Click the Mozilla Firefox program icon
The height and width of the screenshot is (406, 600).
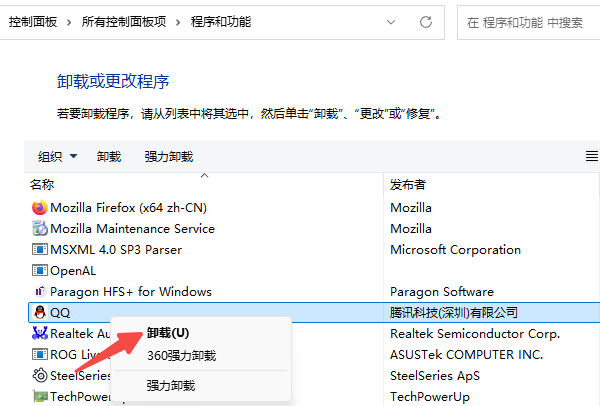pyautogui.click(x=40, y=208)
